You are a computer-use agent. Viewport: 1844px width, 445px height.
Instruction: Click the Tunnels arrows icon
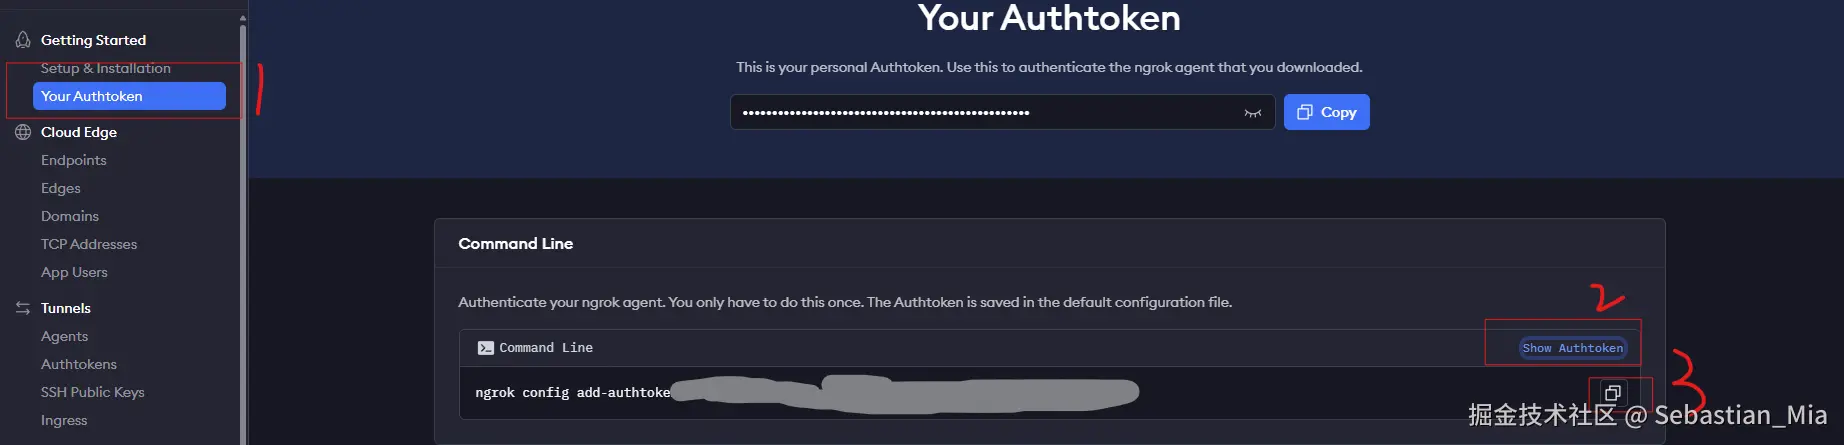click(x=23, y=308)
